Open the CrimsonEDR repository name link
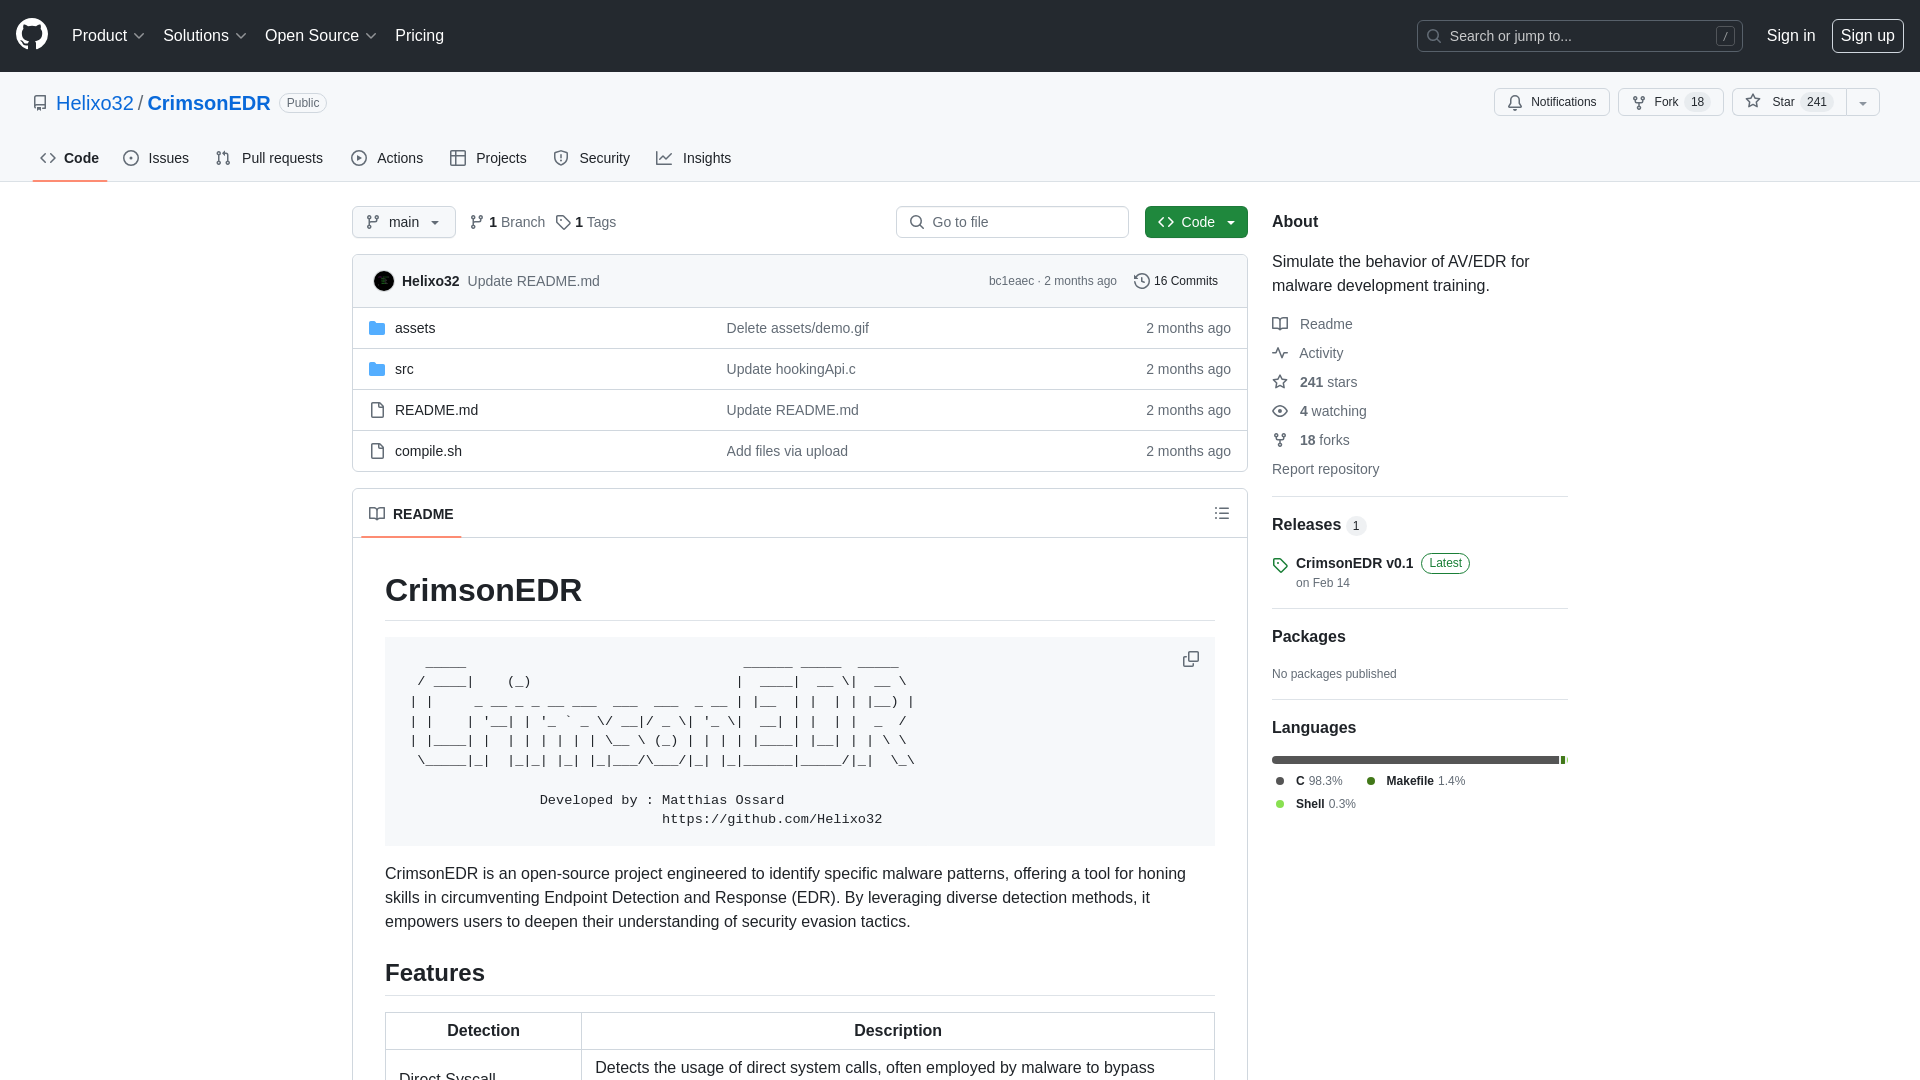 (x=209, y=103)
